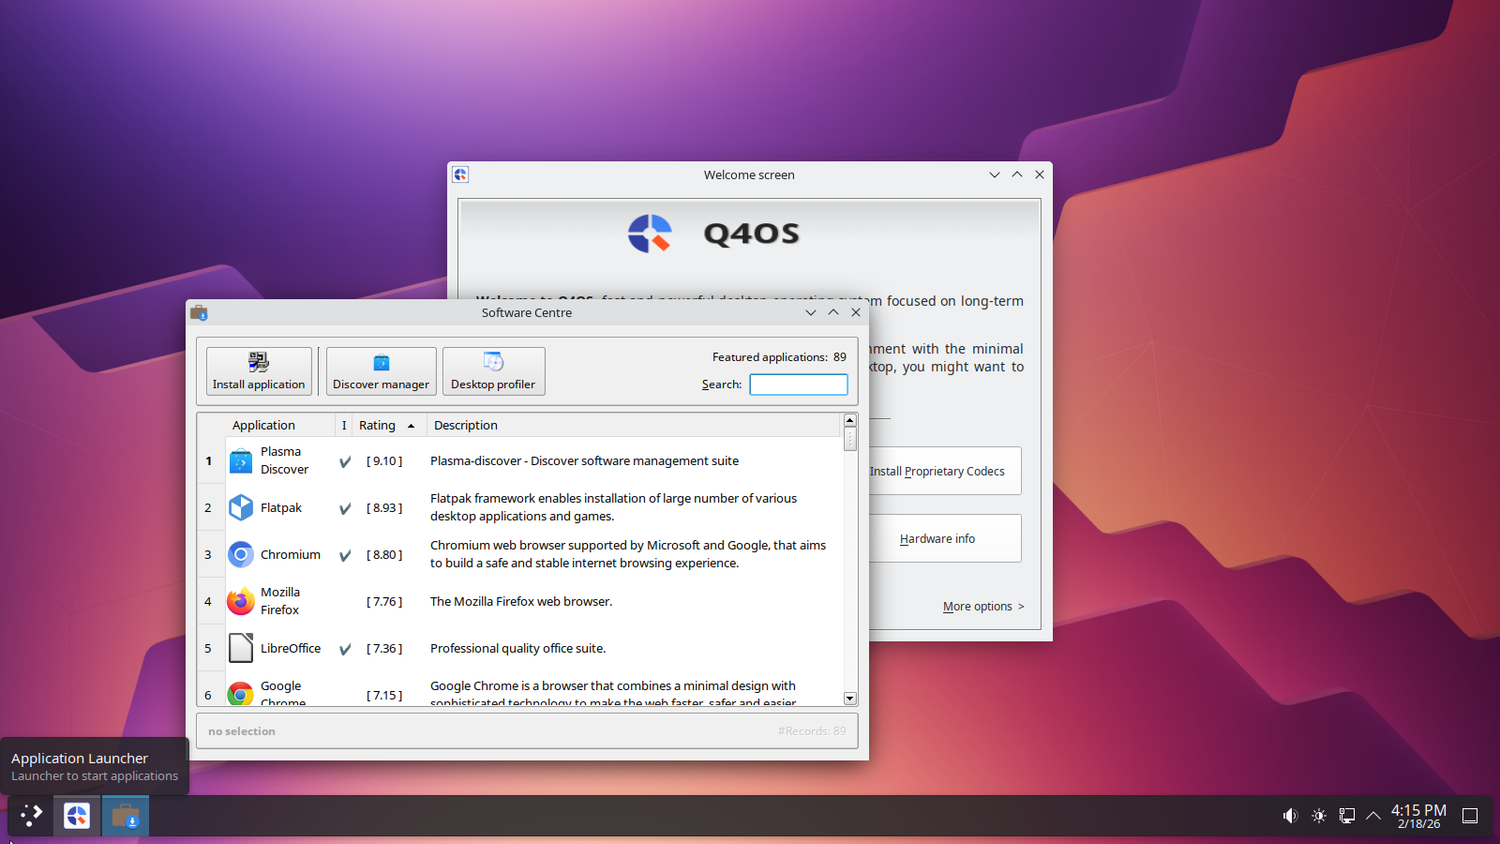The image size is (1500, 844).
Task: Open the network tray icon
Action: click(x=1347, y=816)
